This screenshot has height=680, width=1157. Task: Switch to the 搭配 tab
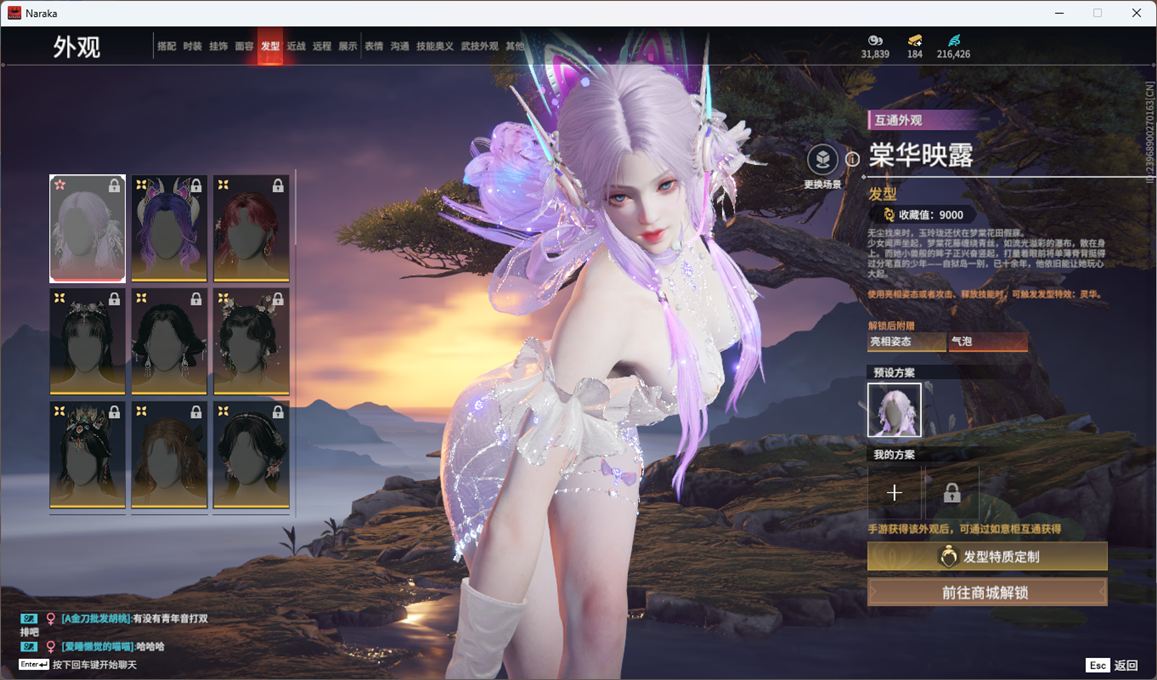click(167, 46)
